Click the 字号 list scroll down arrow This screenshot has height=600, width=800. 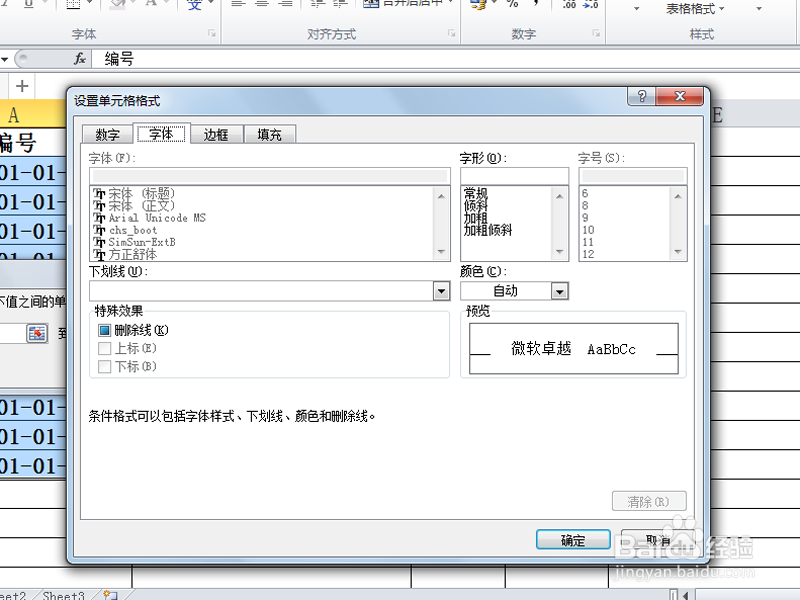[x=678, y=252]
